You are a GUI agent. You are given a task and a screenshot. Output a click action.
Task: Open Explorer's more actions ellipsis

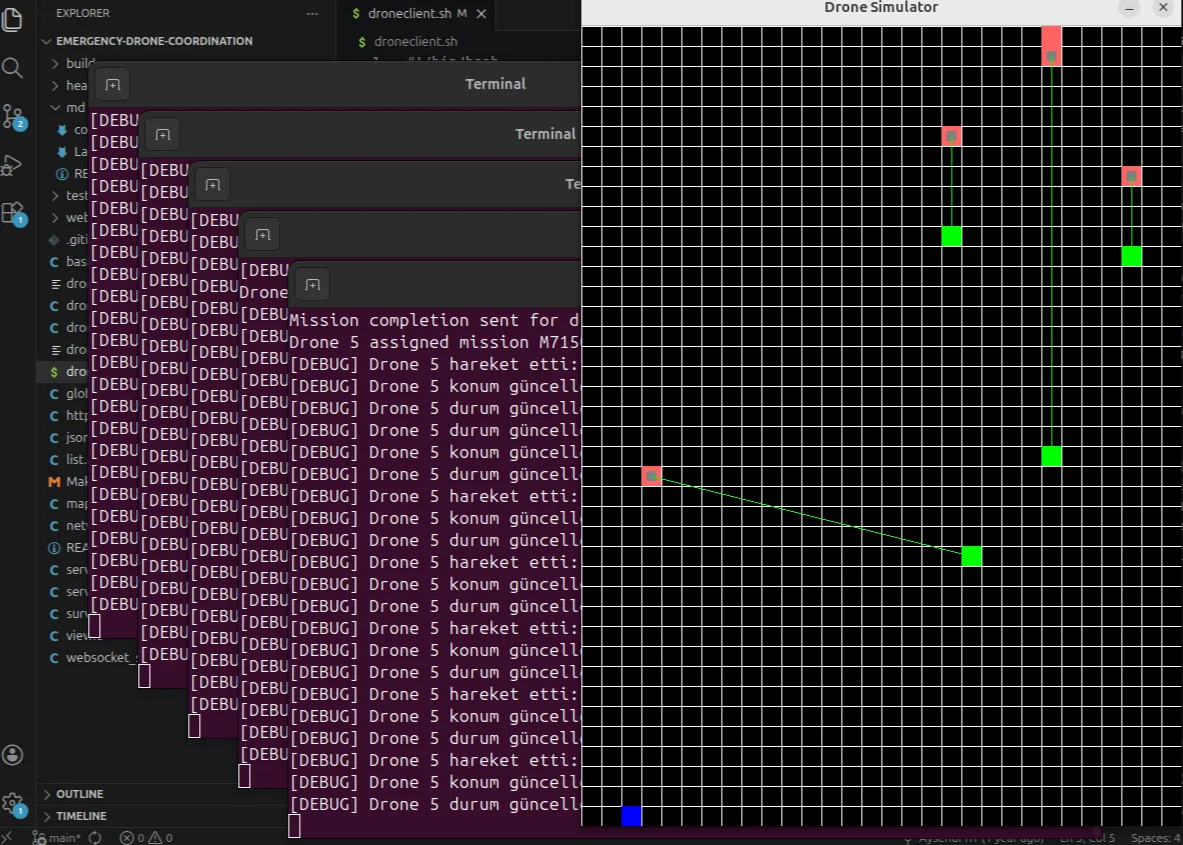[312, 14]
